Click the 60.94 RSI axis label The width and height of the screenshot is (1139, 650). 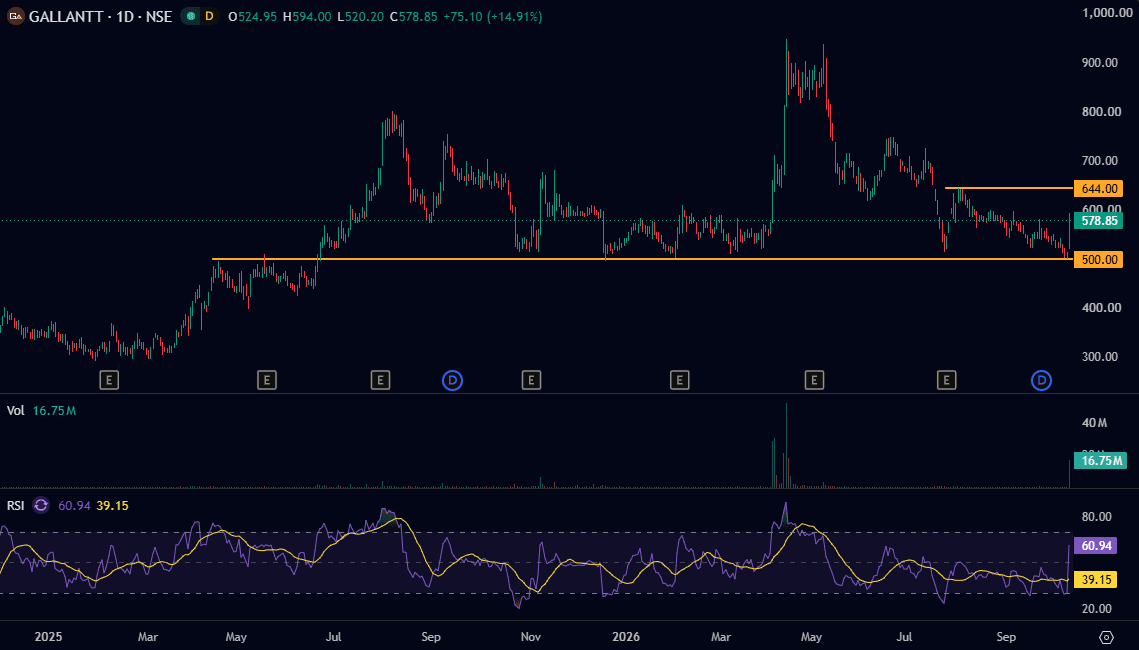click(x=1095, y=545)
